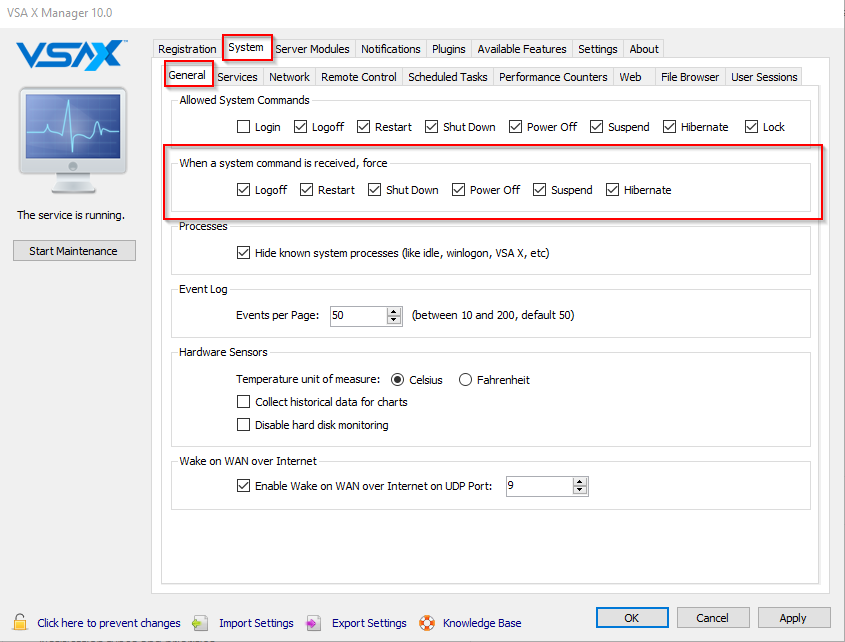Click the heartbeat monitor image
This screenshot has width=845, height=642.
coord(73,140)
